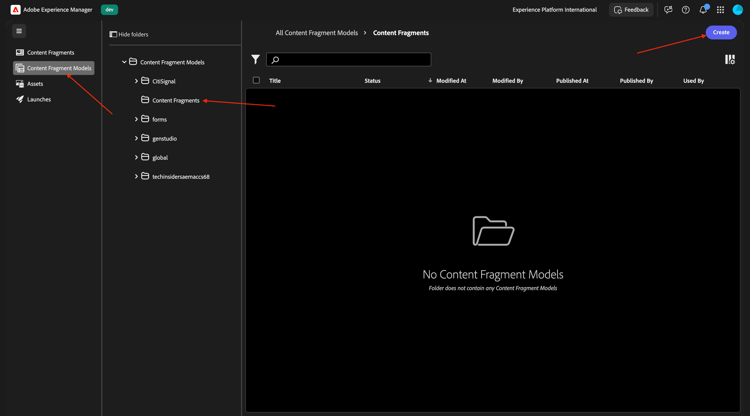The height and width of the screenshot is (416, 750).
Task: Open column settings icon
Action: tap(729, 59)
